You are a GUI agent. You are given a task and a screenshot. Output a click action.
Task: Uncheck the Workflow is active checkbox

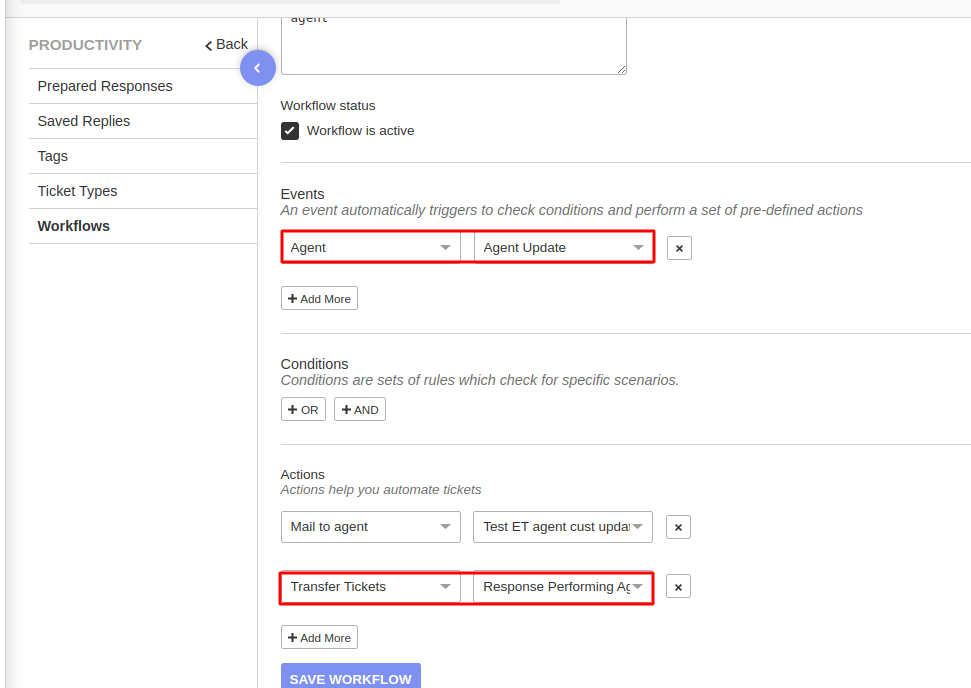click(289, 130)
